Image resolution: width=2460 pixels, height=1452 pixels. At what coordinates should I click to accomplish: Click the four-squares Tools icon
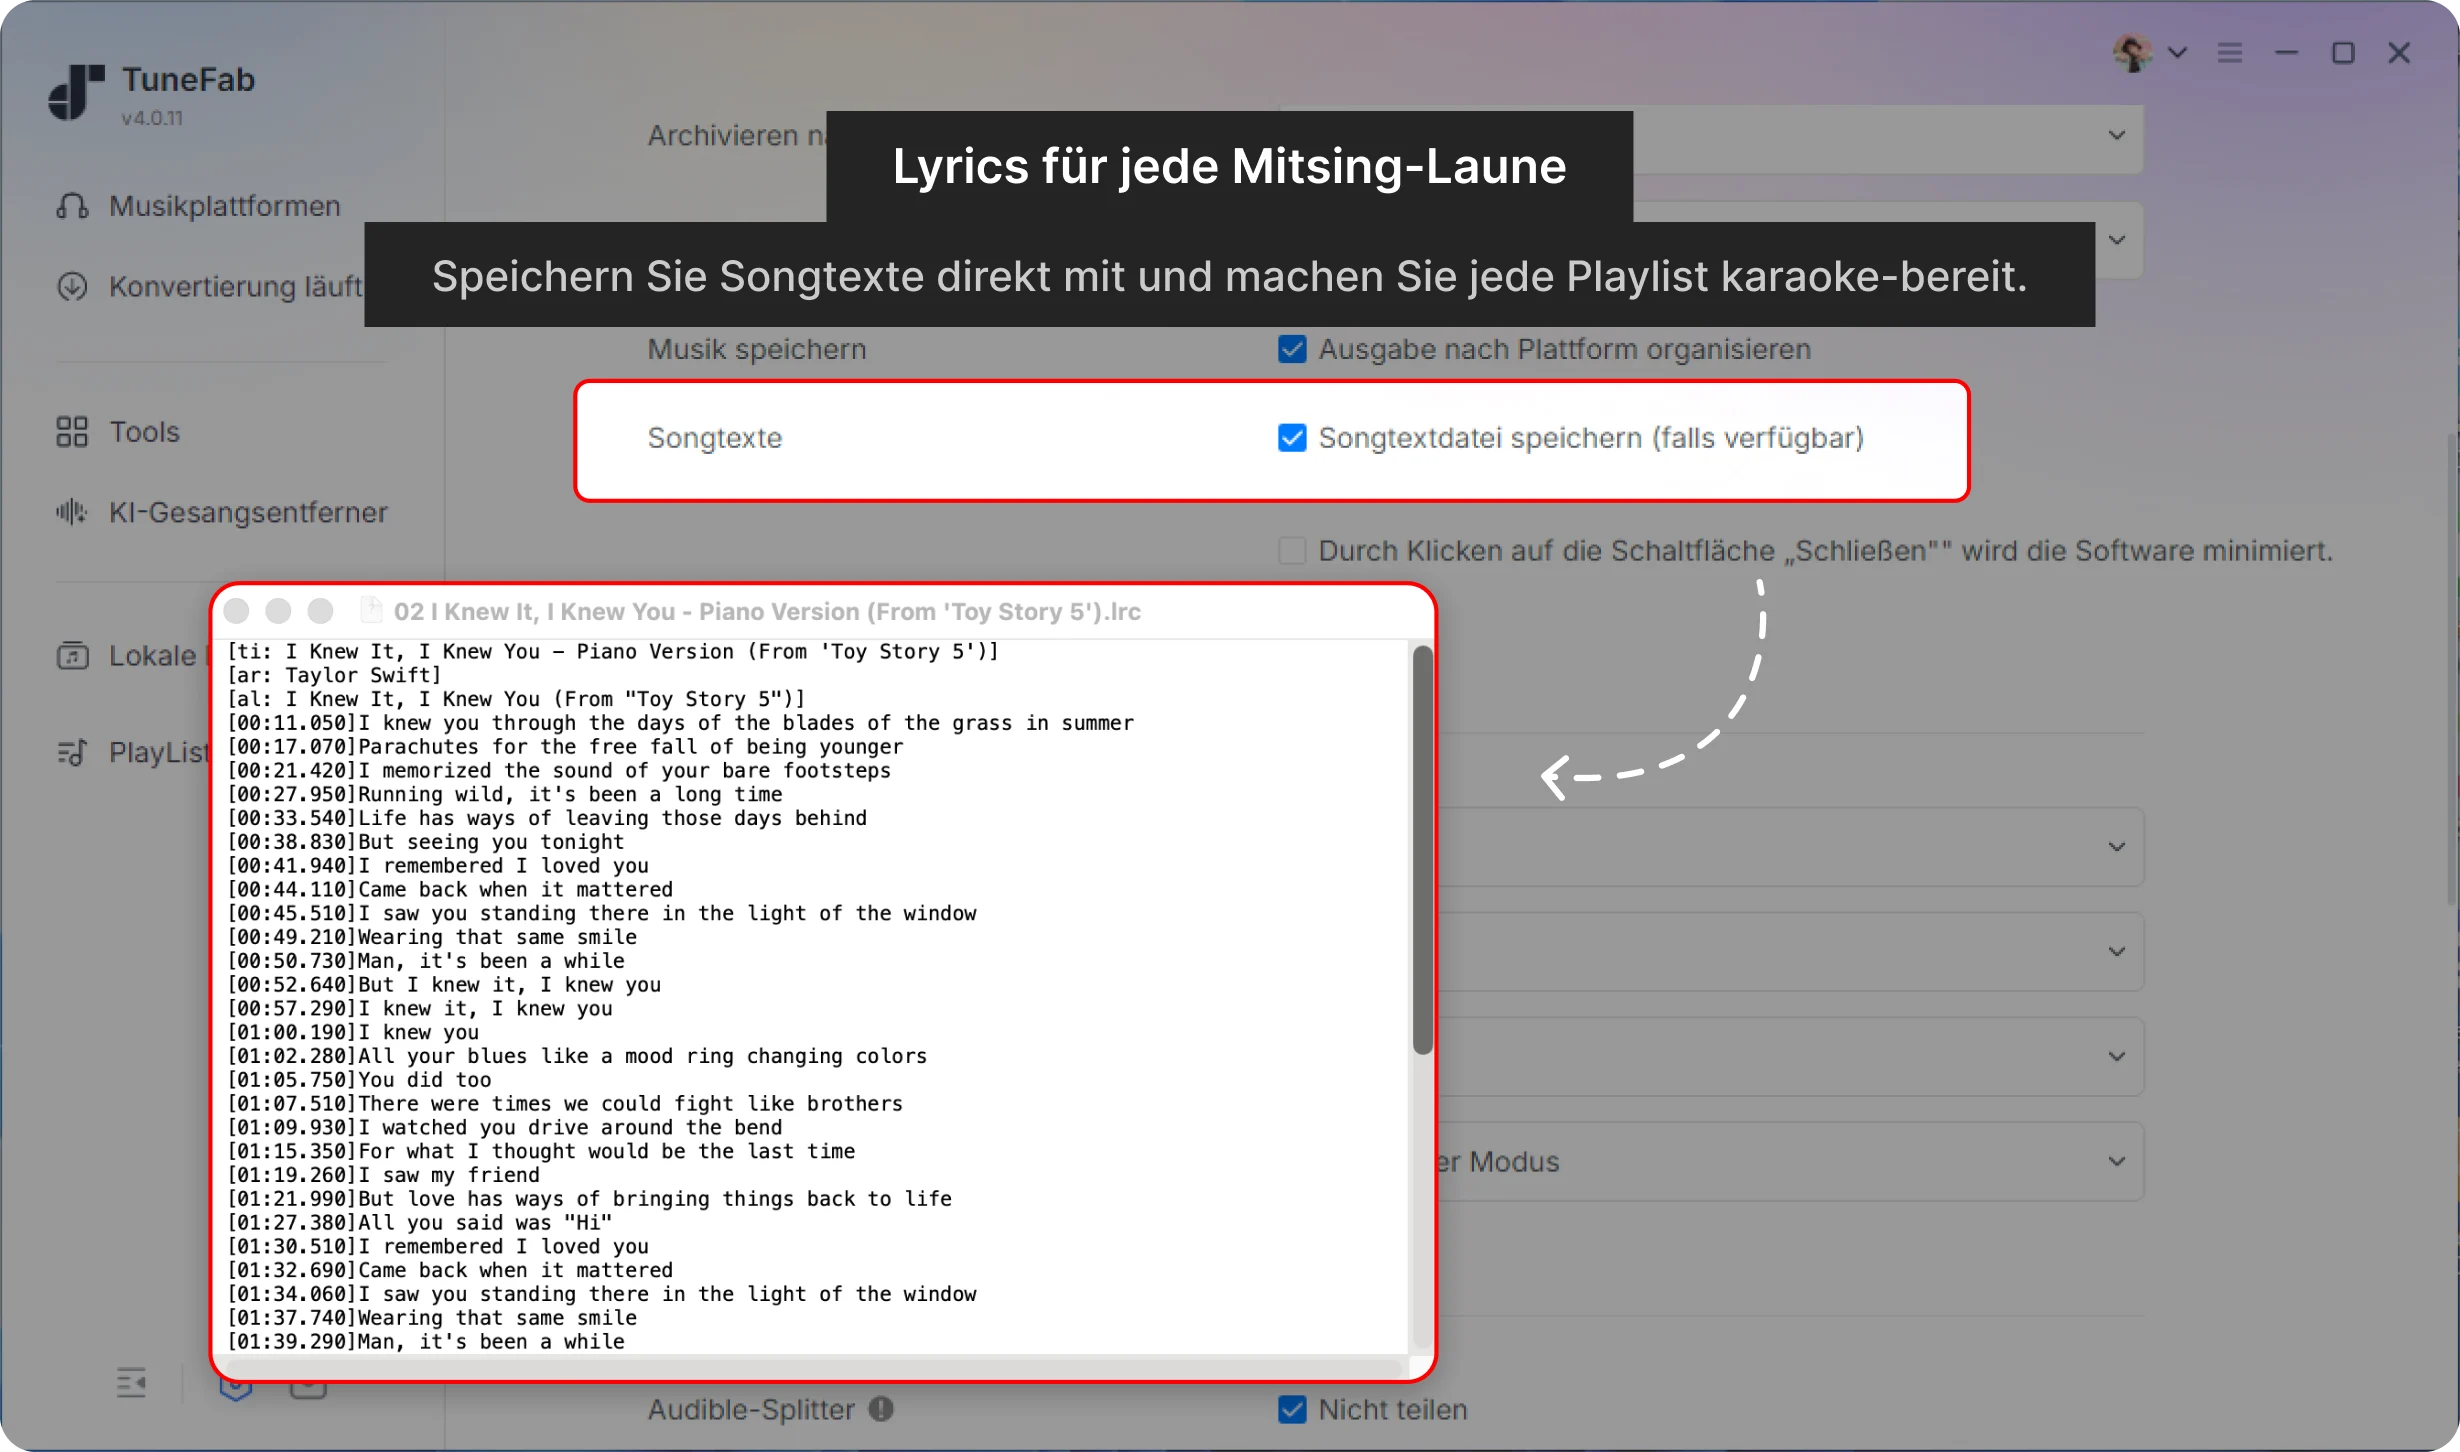[72, 432]
